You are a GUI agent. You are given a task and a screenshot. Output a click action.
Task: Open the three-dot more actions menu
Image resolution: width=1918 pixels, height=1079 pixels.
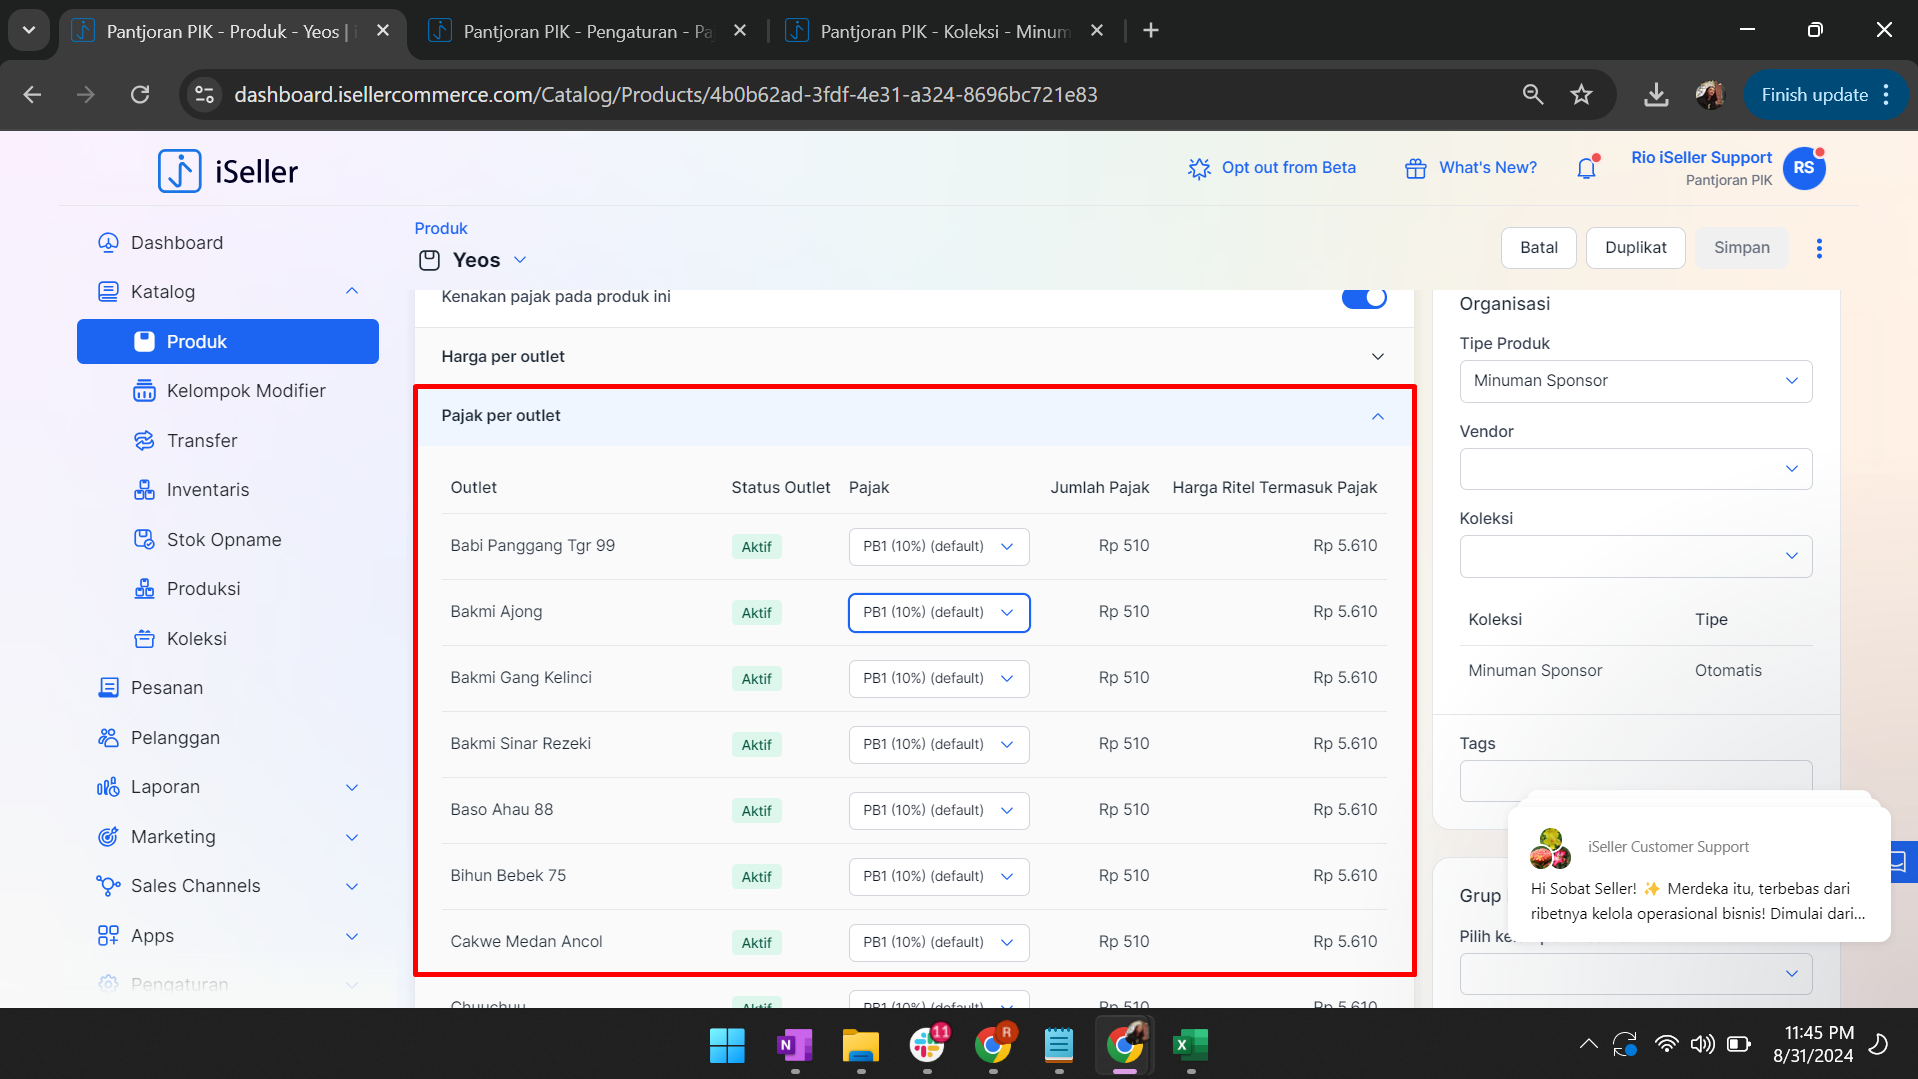pyautogui.click(x=1819, y=248)
